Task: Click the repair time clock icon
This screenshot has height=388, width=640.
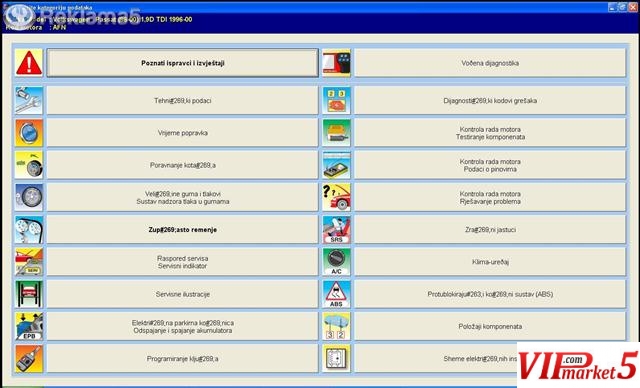Action: 29,133
